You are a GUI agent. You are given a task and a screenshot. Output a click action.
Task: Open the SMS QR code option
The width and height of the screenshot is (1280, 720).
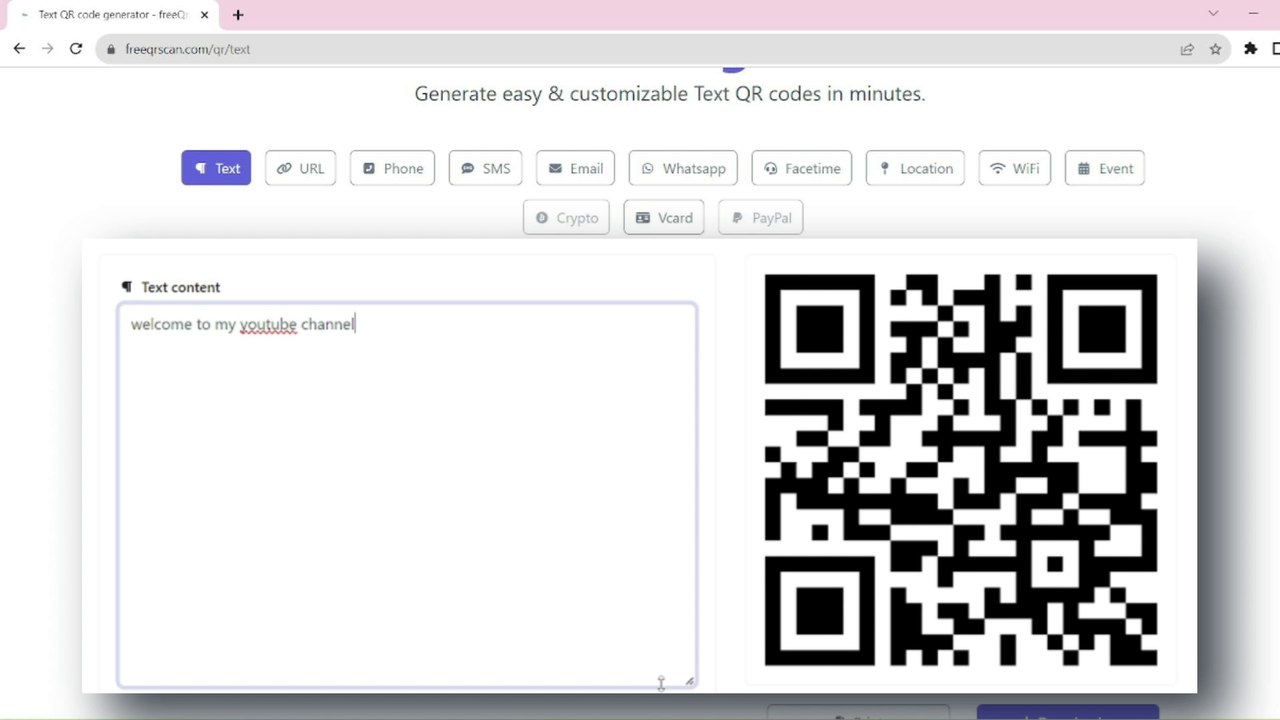click(485, 168)
